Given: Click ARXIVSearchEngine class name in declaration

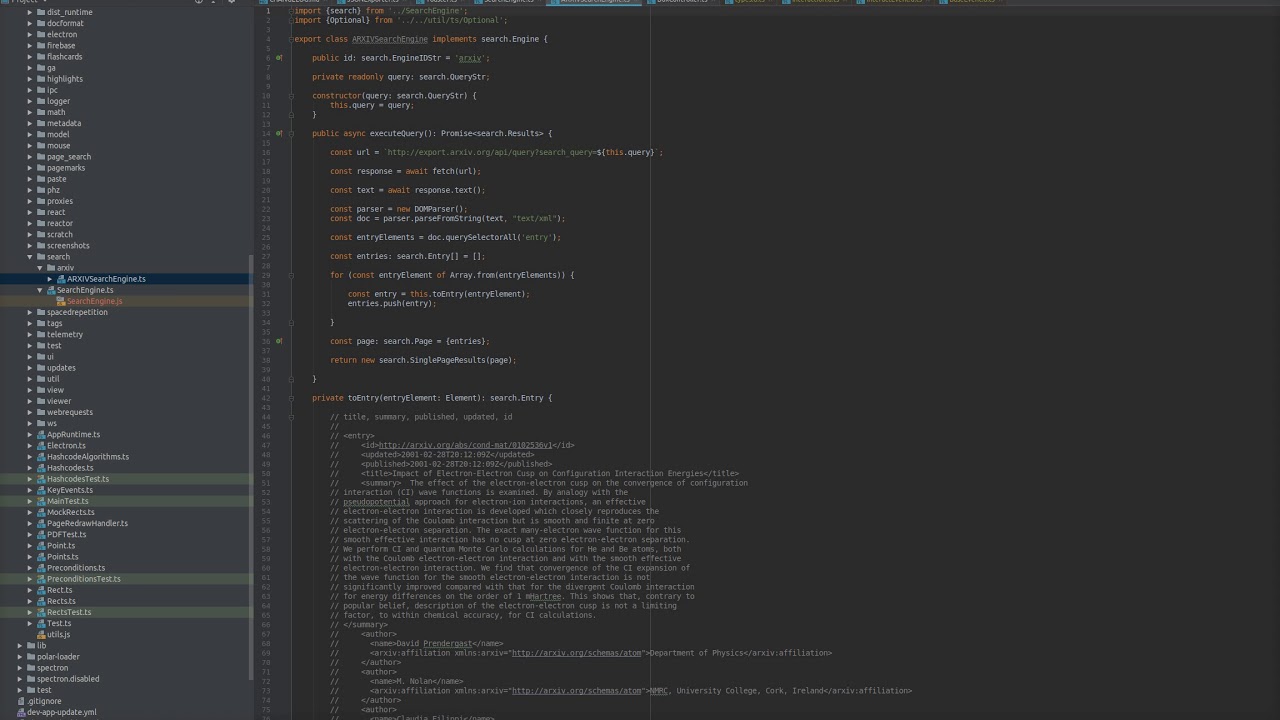Looking at the screenshot, I should 390,39.
